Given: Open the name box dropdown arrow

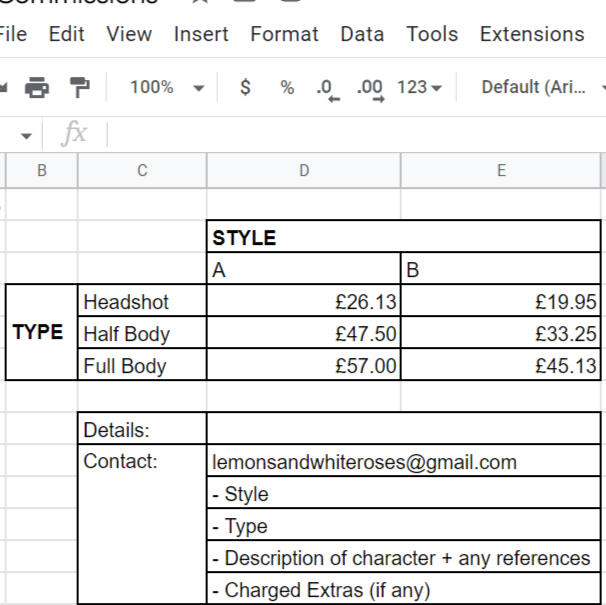Looking at the screenshot, I should pos(26,136).
